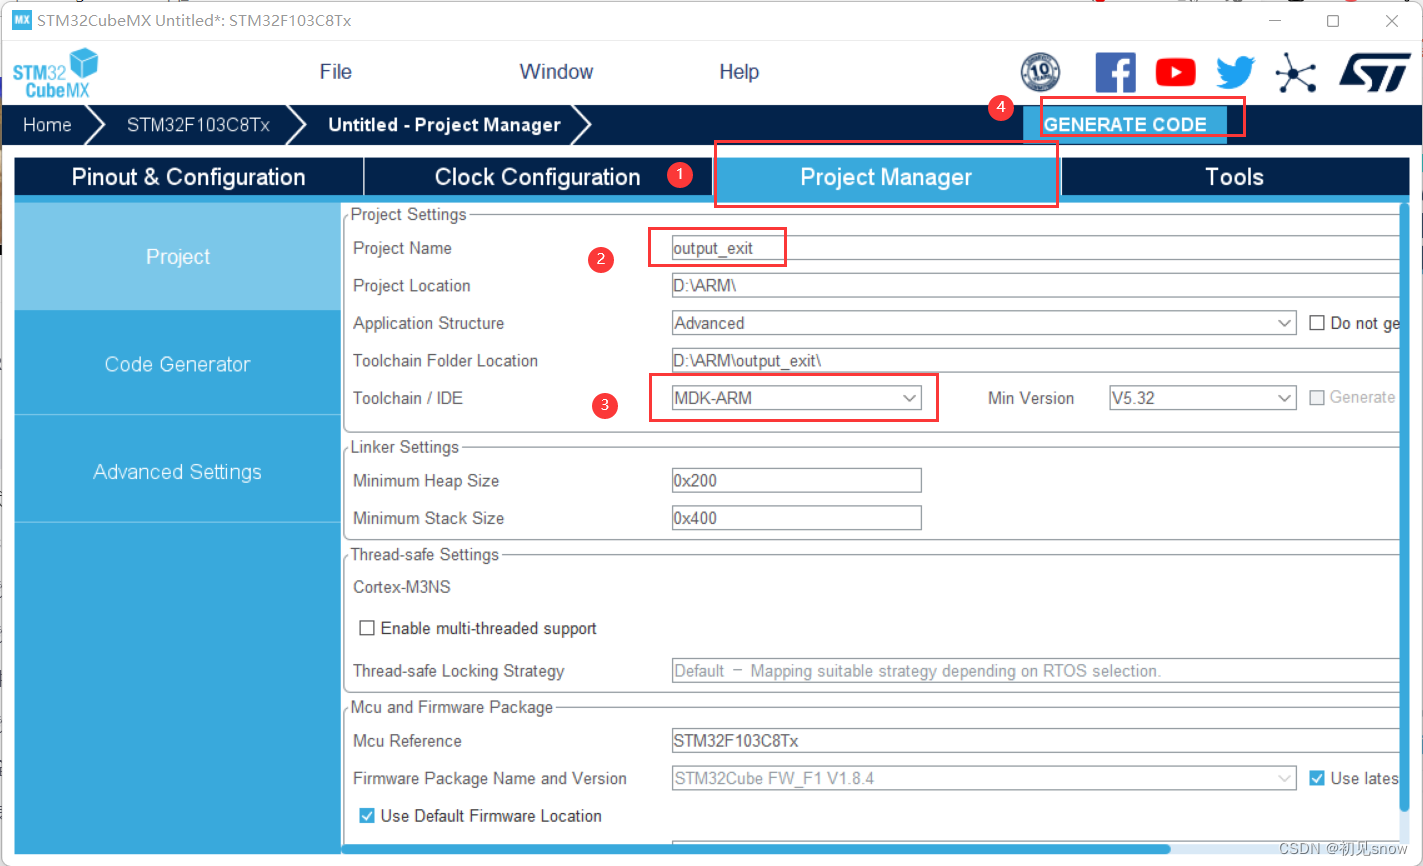The height and width of the screenshot is (866, 1423).
Task: Open the YouTube icon link
Action: 1175,72
